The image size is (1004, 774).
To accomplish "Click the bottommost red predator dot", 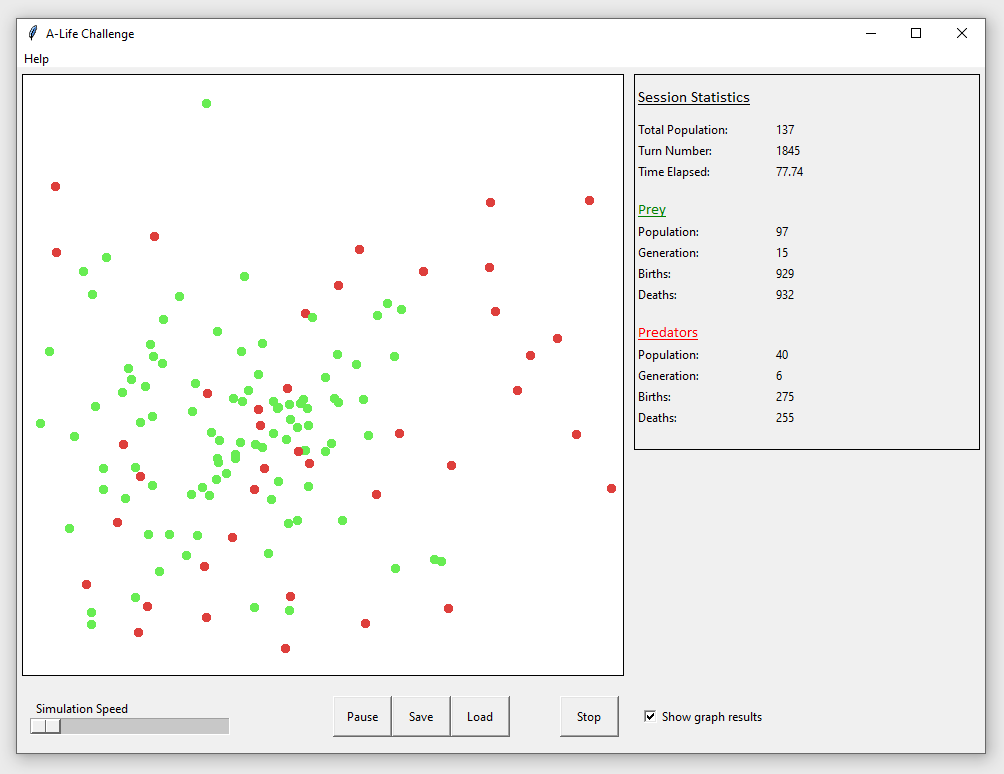I will click(285, 648).
